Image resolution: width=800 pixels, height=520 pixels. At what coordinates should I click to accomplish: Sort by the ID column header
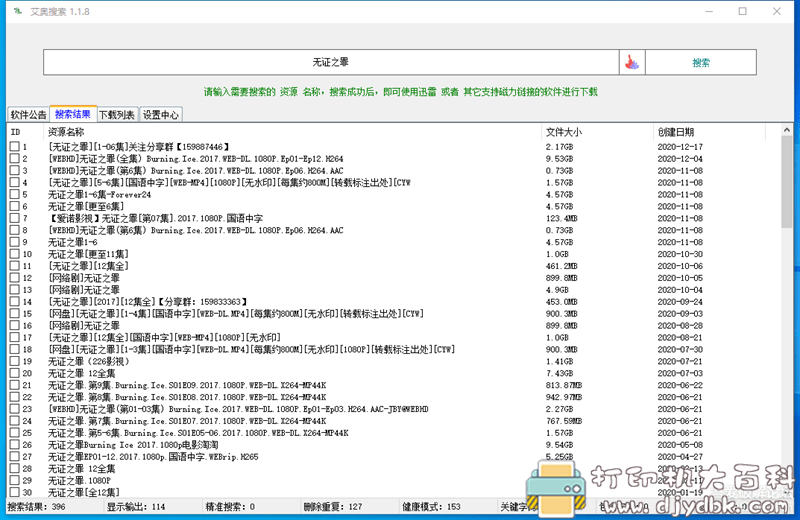26,132
